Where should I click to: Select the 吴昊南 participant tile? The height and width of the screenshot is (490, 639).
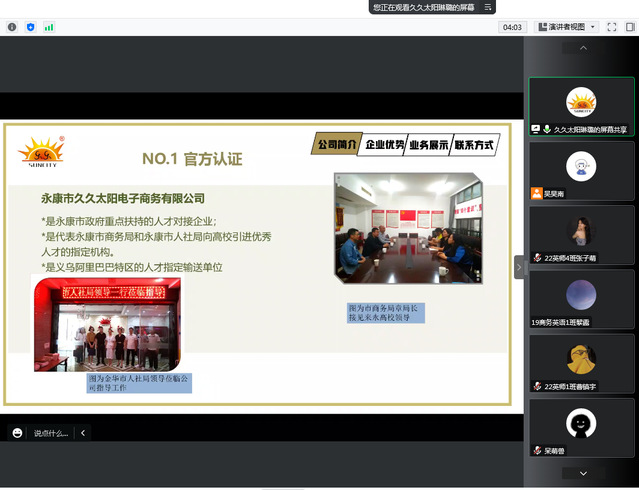582,171
